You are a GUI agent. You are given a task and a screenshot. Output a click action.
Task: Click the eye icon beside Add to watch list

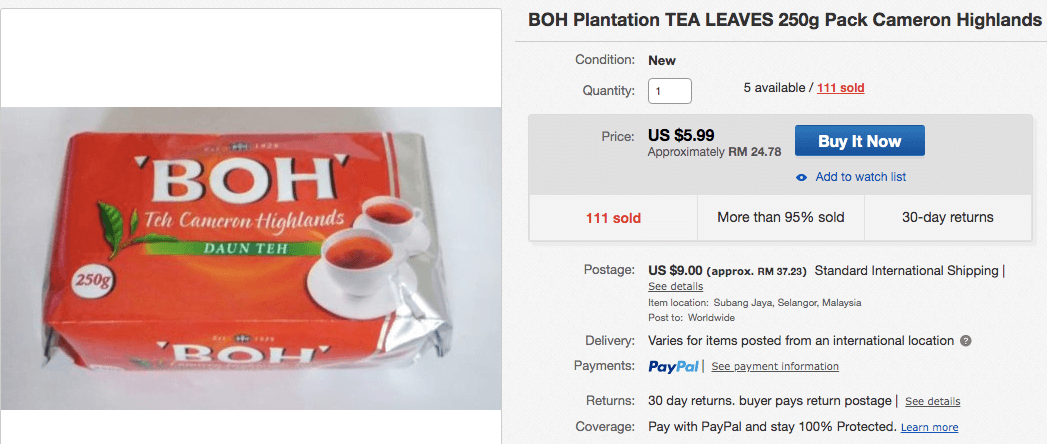[x=801, y=177]
